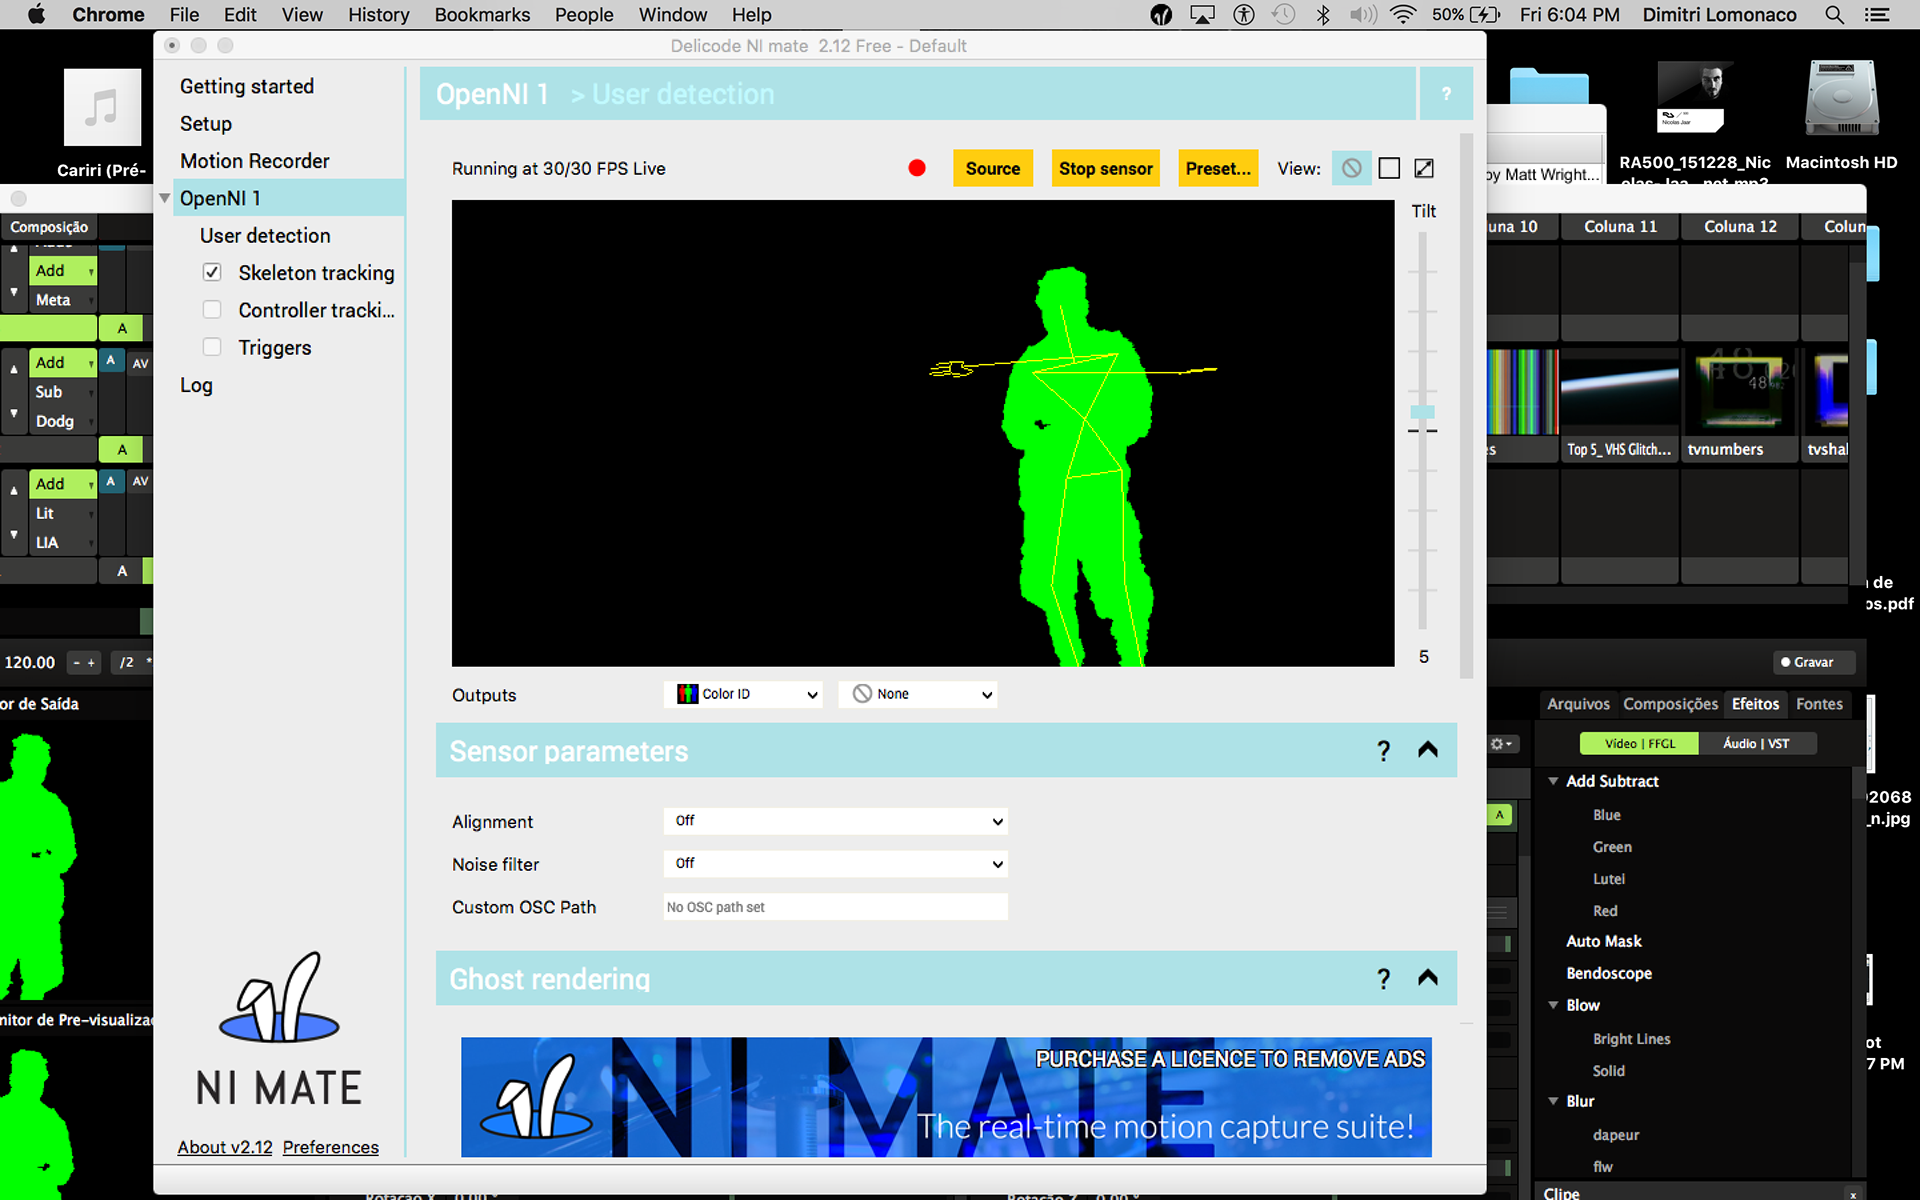Open Ghost rendering help question mark
The image size is (1920, 1200).
(1383, 979)
